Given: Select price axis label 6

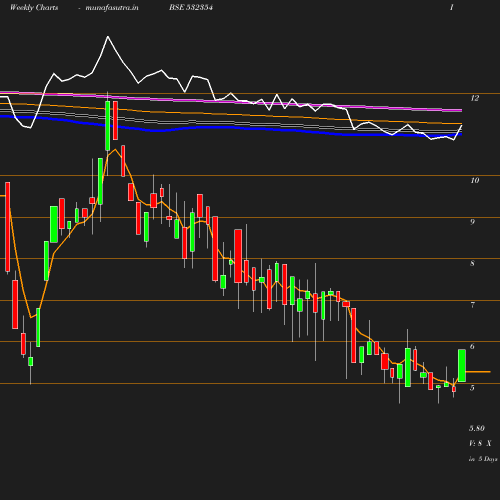Looking at the screenshot, I should 472,346.
